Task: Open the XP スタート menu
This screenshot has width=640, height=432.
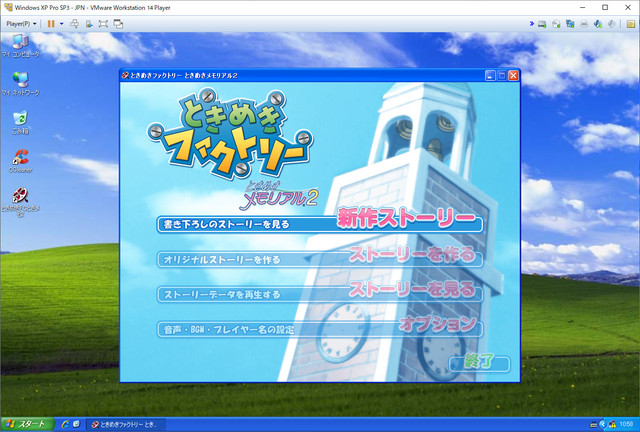Action: pos(27,424)
